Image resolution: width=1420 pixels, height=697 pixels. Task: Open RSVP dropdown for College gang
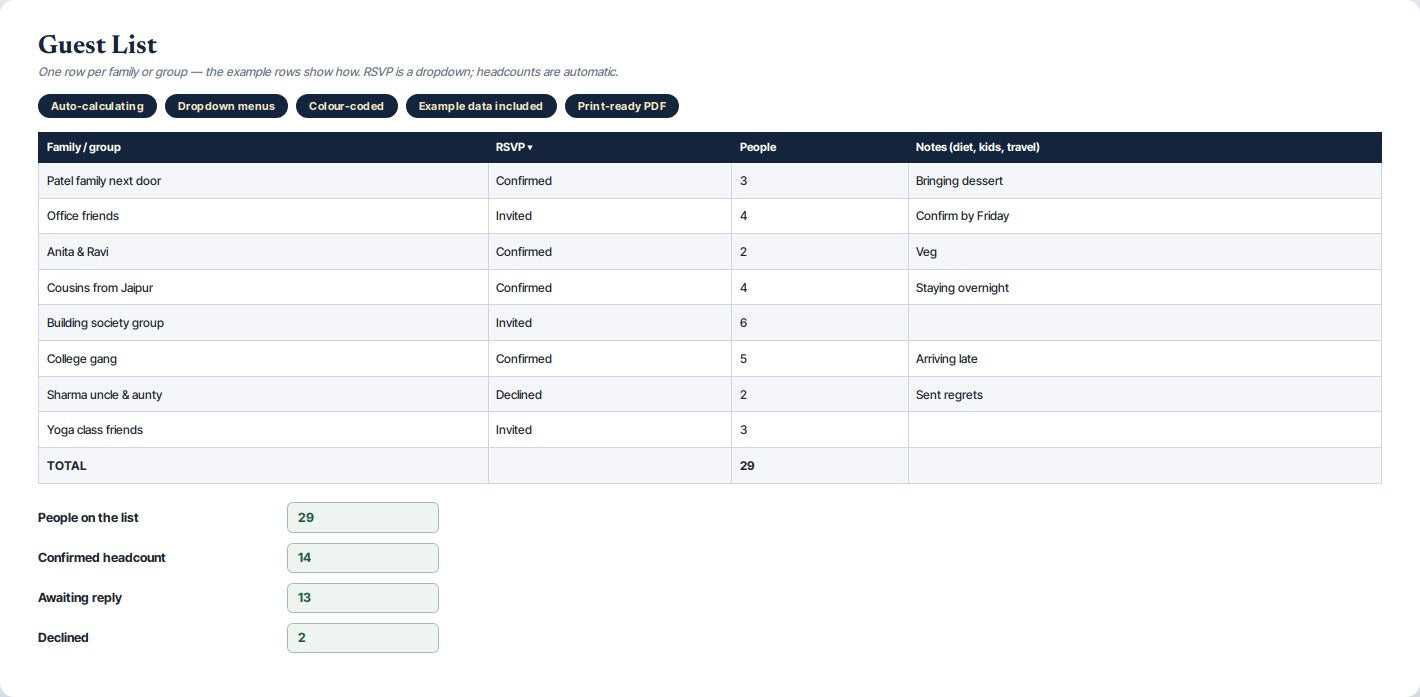point(609,359)
